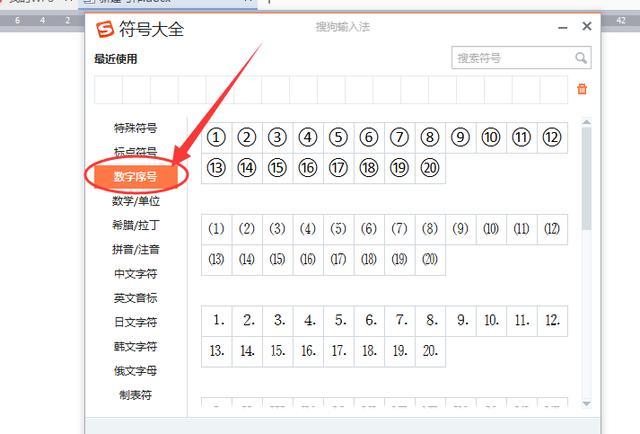Insert circled number ⑦
This screenshot has height=434, width=640.
tap(399, 137)
